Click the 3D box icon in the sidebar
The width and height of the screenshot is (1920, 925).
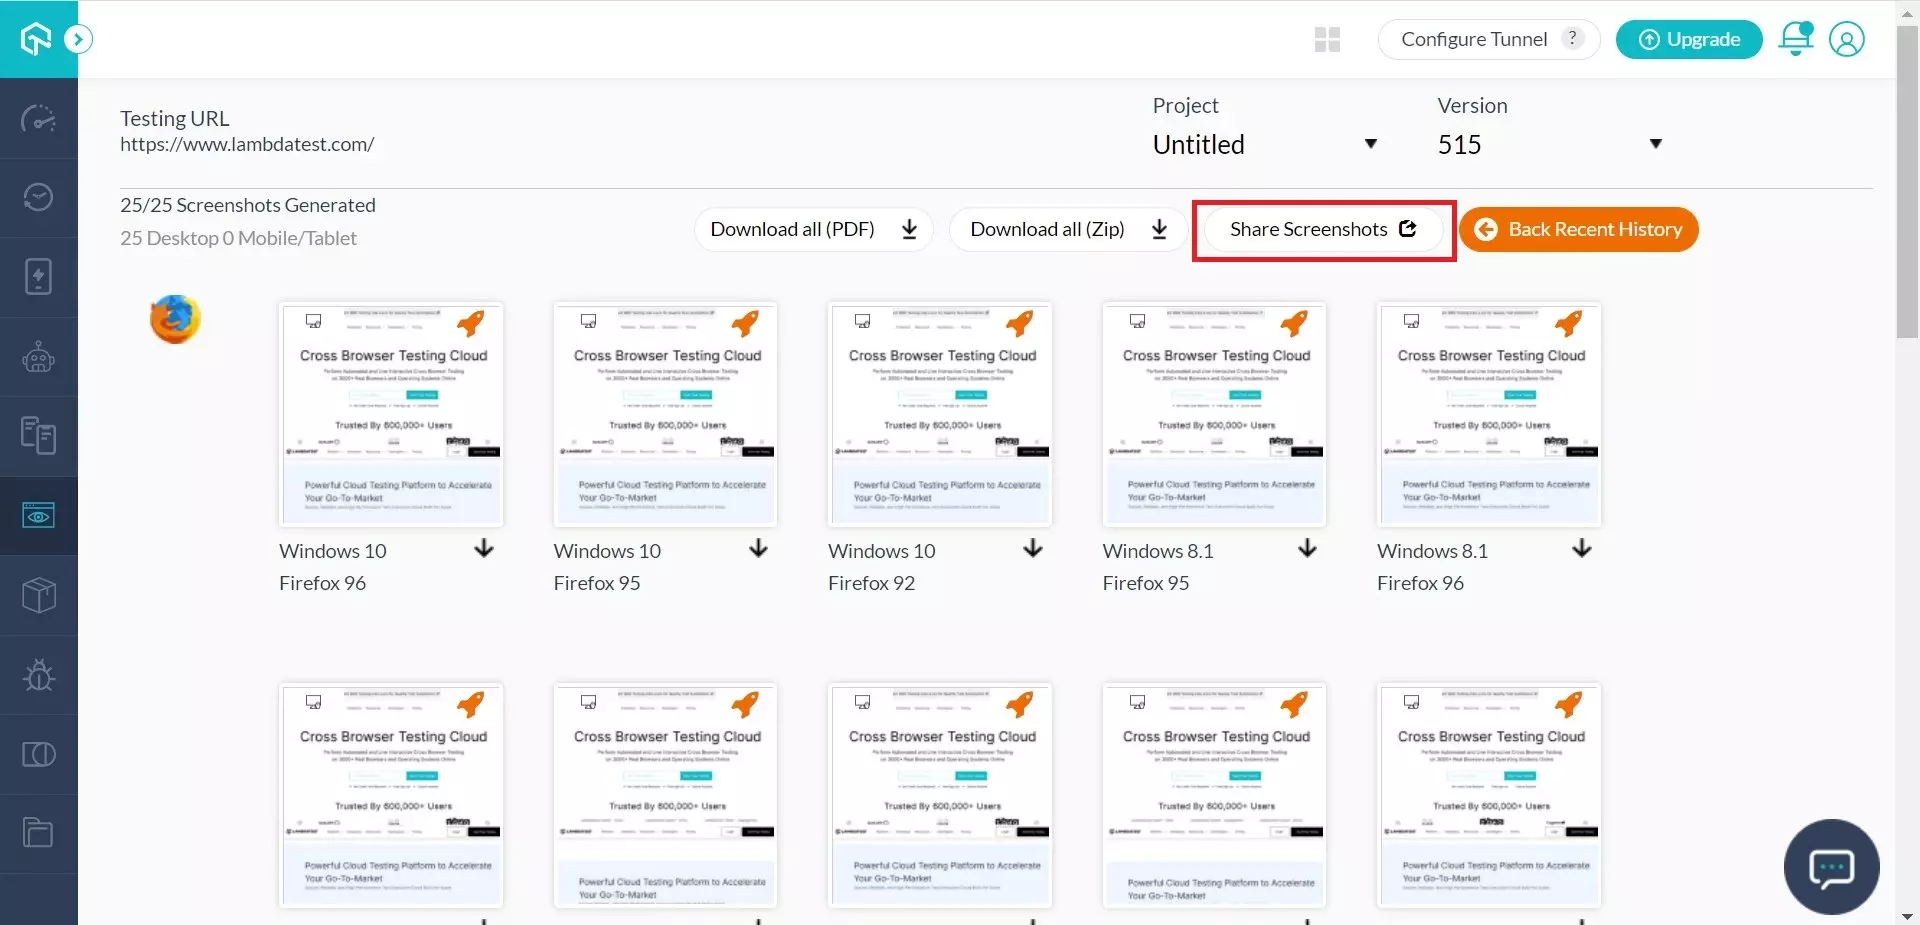coord(38,595)
